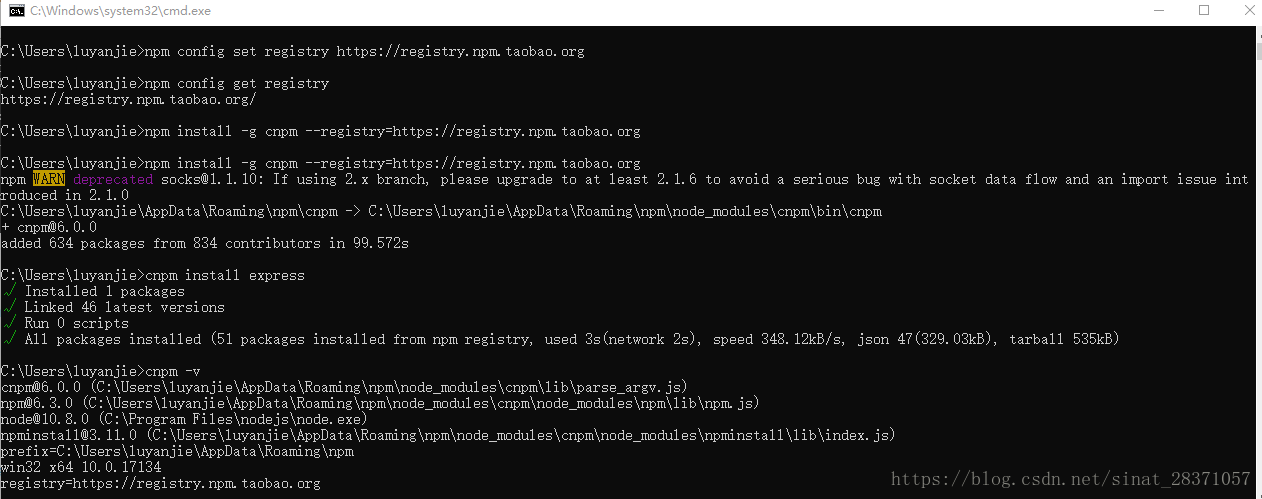
Task: Maximize the command prompt window
Action: coord(1204,11)
